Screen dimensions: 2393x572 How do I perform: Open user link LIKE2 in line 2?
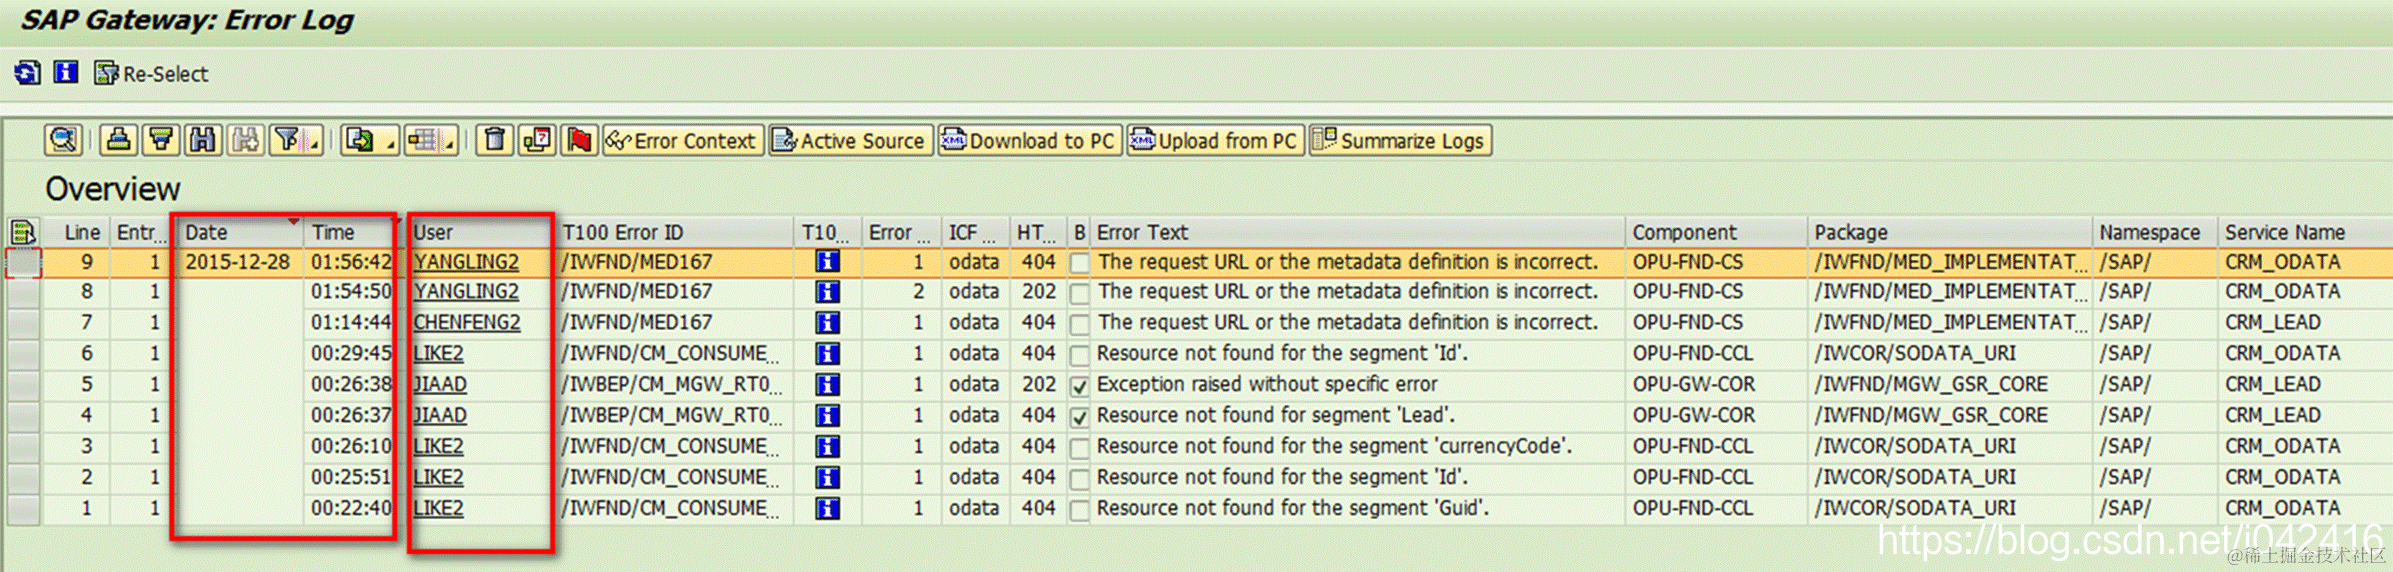pyautogui.click(x=438, y=478)
